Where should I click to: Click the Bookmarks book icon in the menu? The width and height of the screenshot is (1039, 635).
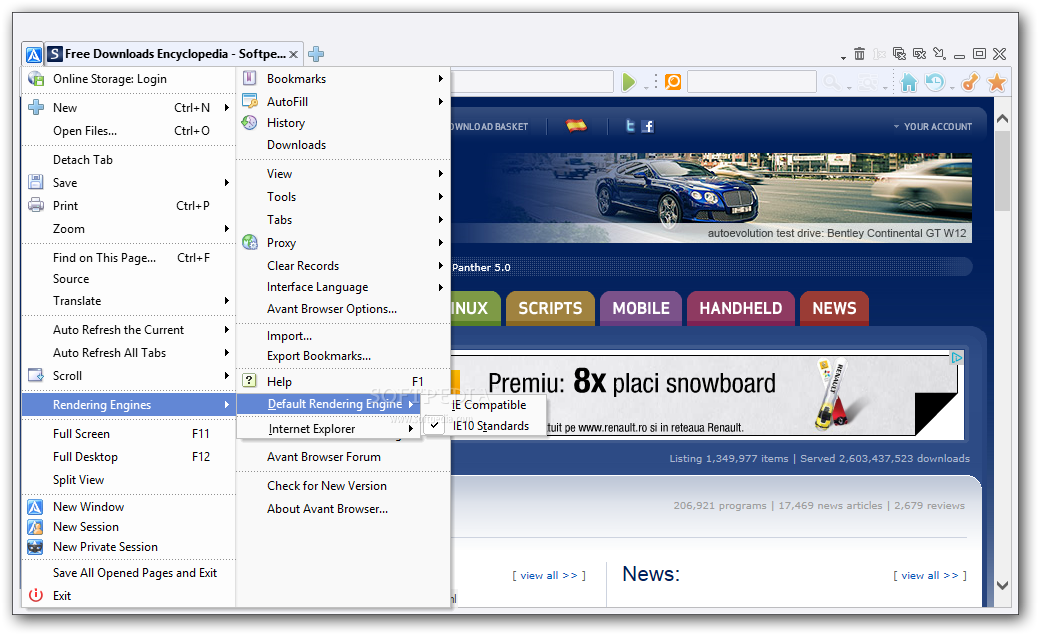(249, 78)
